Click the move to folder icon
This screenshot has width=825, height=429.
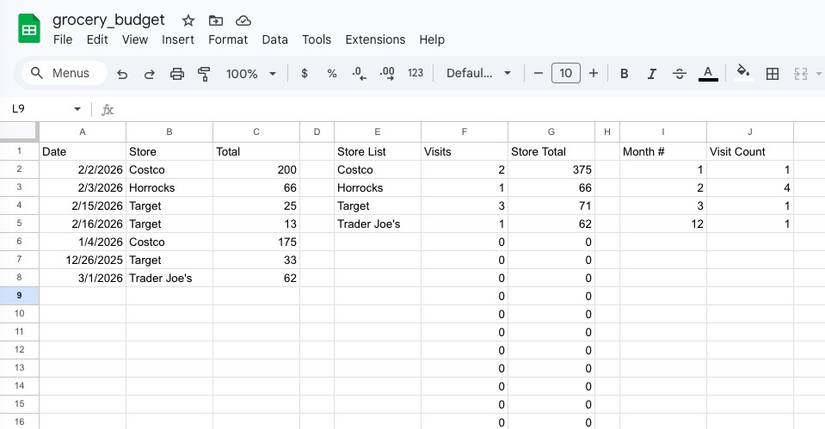[216, 21]
